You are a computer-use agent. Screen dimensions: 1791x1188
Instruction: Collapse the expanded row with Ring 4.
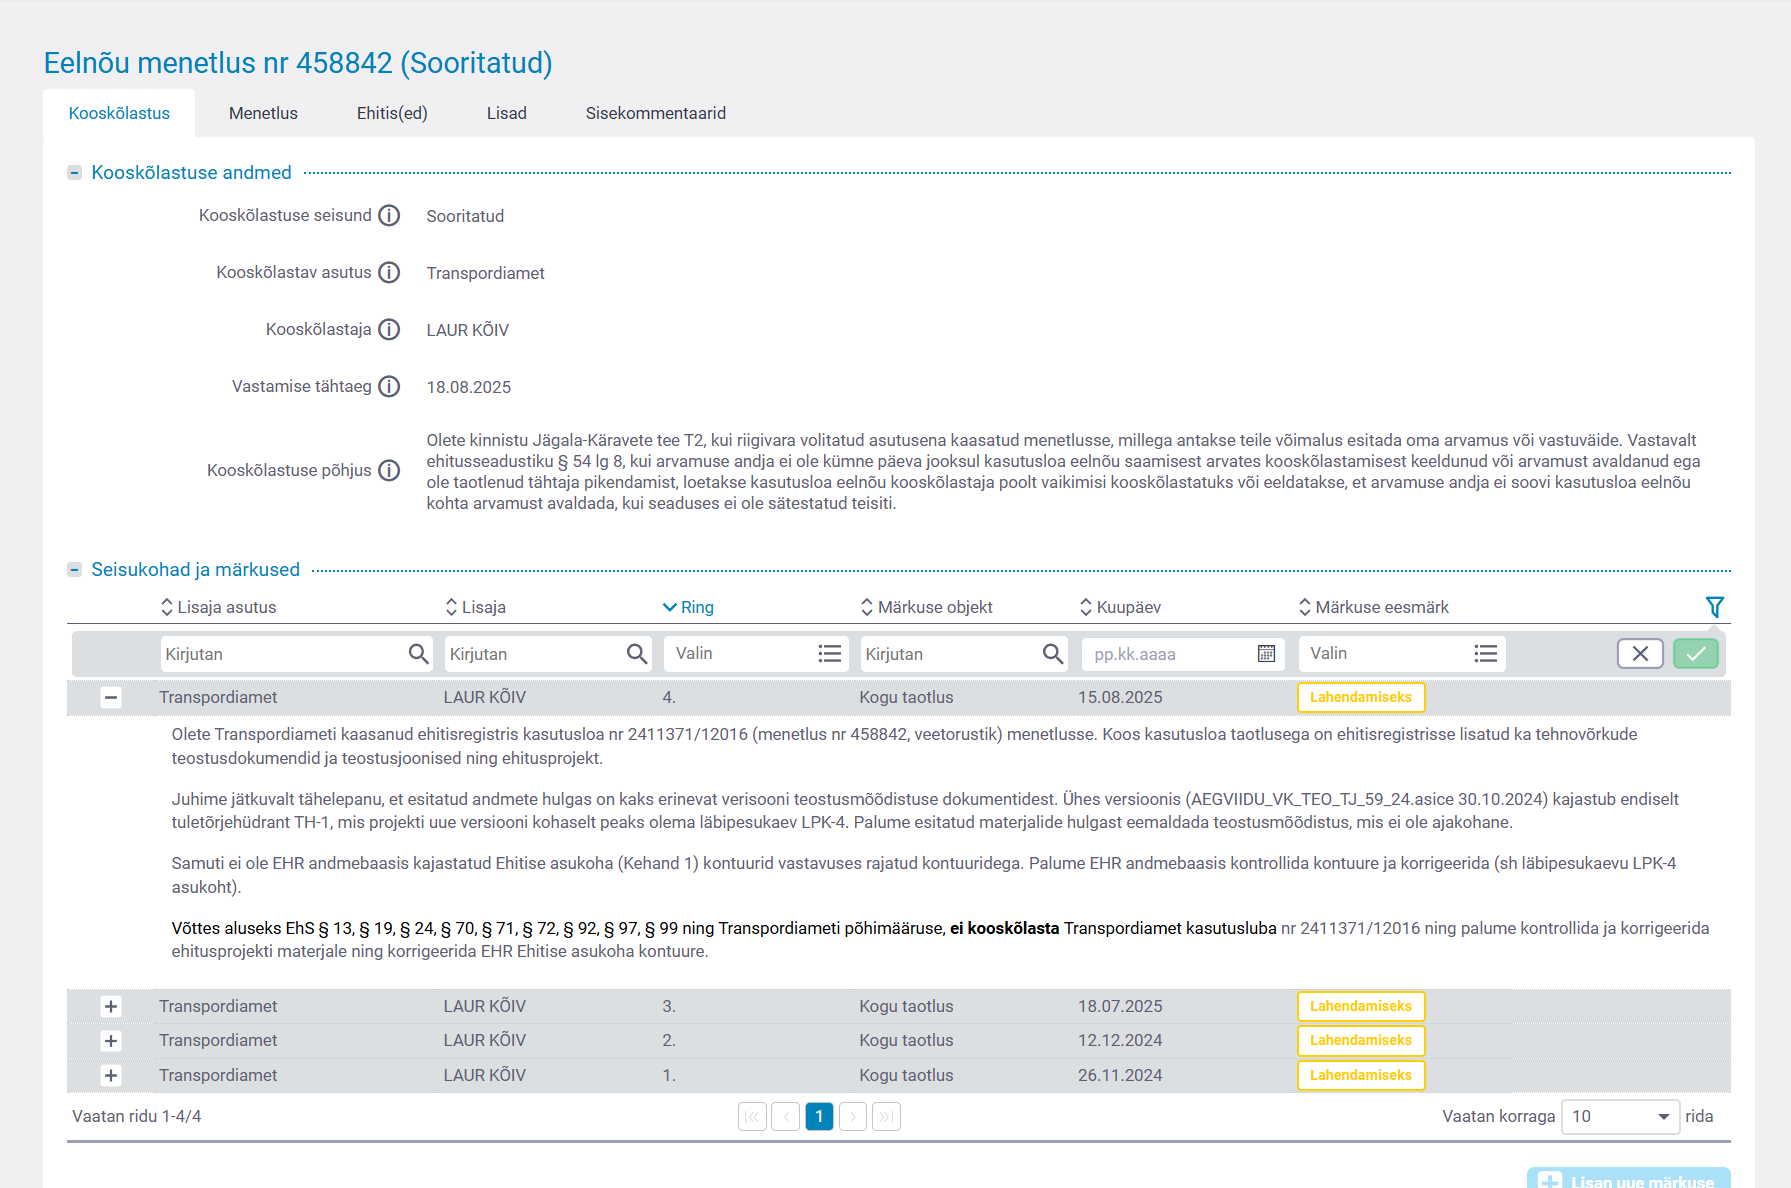click(111, 698)
